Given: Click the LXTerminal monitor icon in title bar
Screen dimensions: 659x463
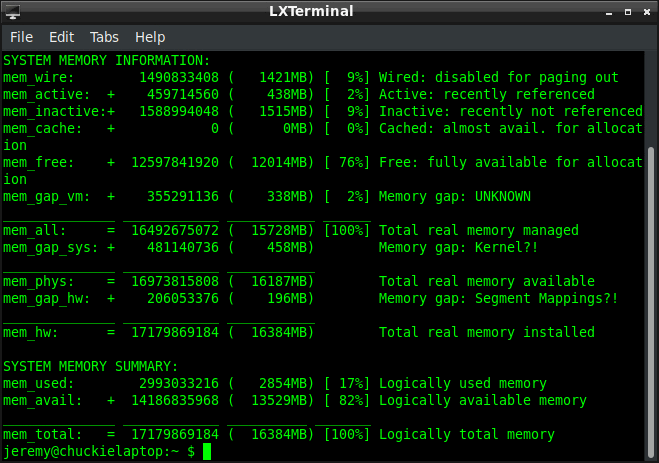Looking at the screenshot, I should tap(13, 12).
